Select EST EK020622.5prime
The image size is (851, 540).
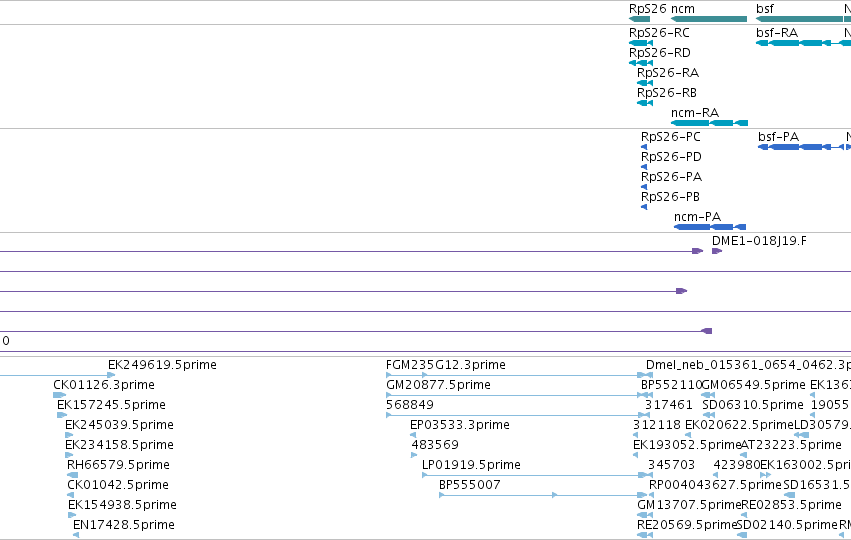click(739, 425)
